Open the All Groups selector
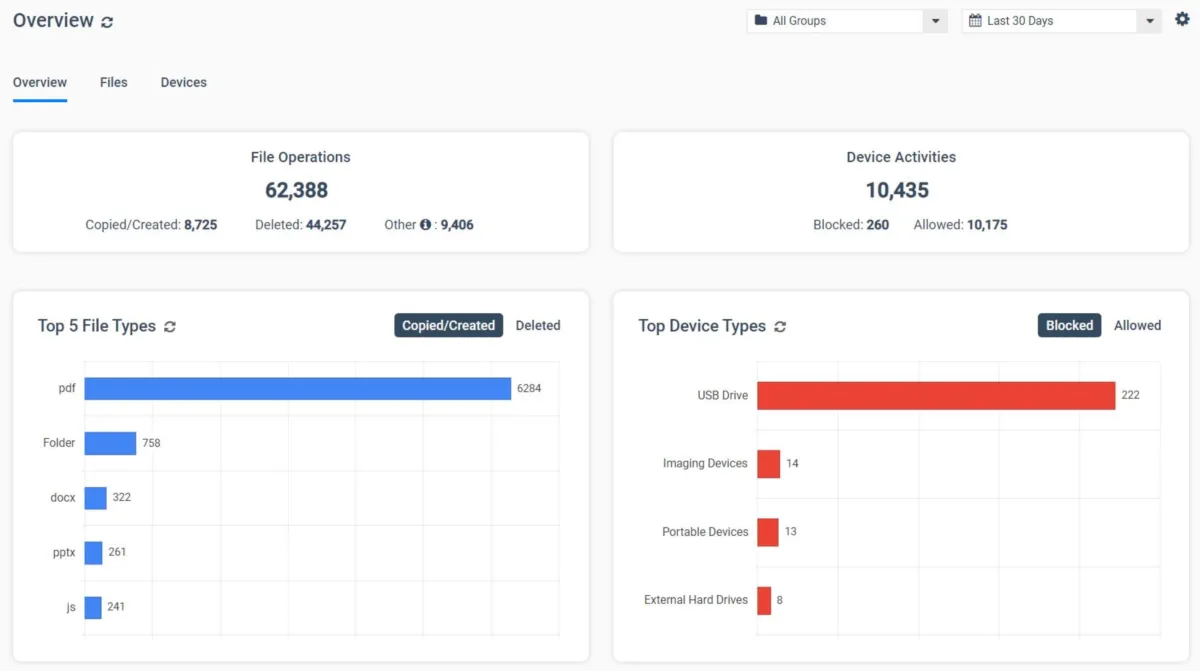 click(x=835, y=21)
